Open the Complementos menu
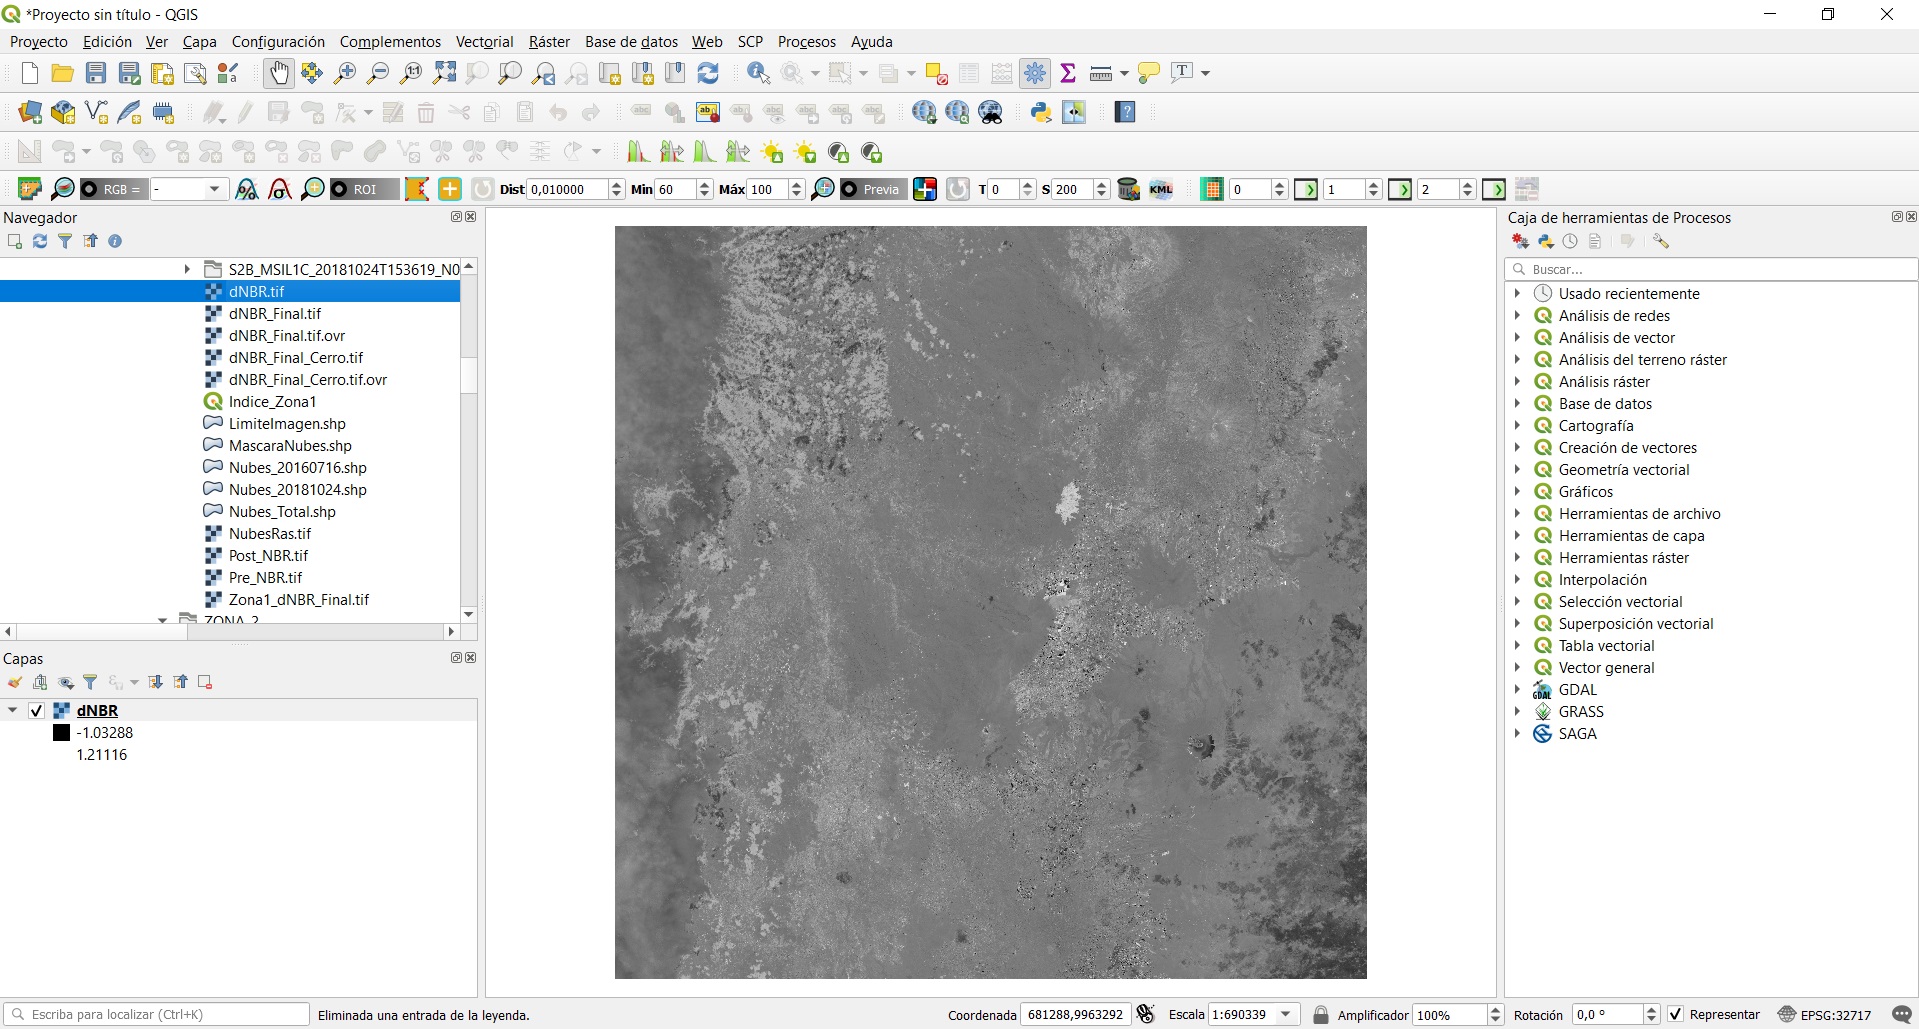 point(390,42)
